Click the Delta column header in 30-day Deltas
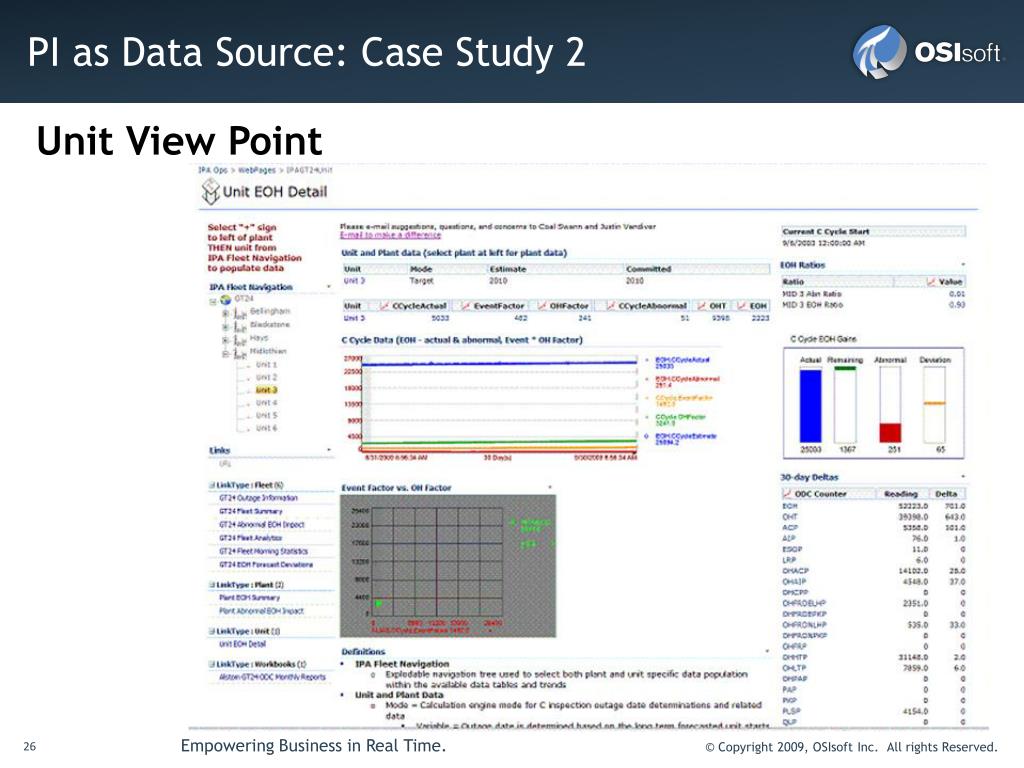The width and height of the screenshot is (1024, 768). [x=946, y=494]
